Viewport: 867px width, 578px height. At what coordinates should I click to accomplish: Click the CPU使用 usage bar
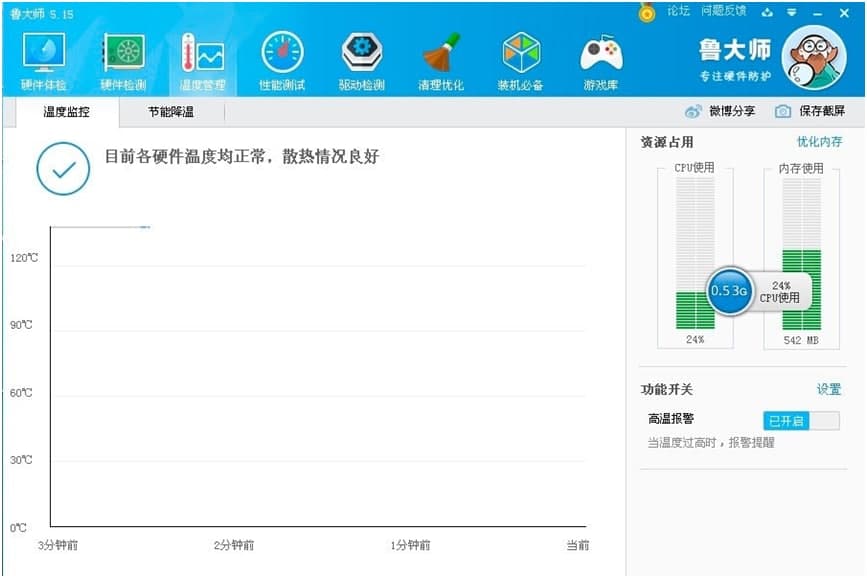pyautogui.click(x=695, y=254)
